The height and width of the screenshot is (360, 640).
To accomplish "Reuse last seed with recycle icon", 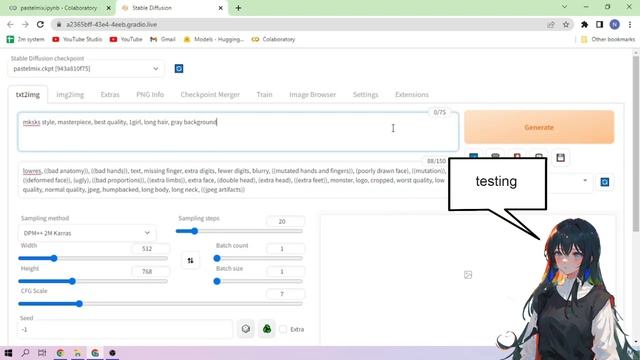I will (267, 329).
